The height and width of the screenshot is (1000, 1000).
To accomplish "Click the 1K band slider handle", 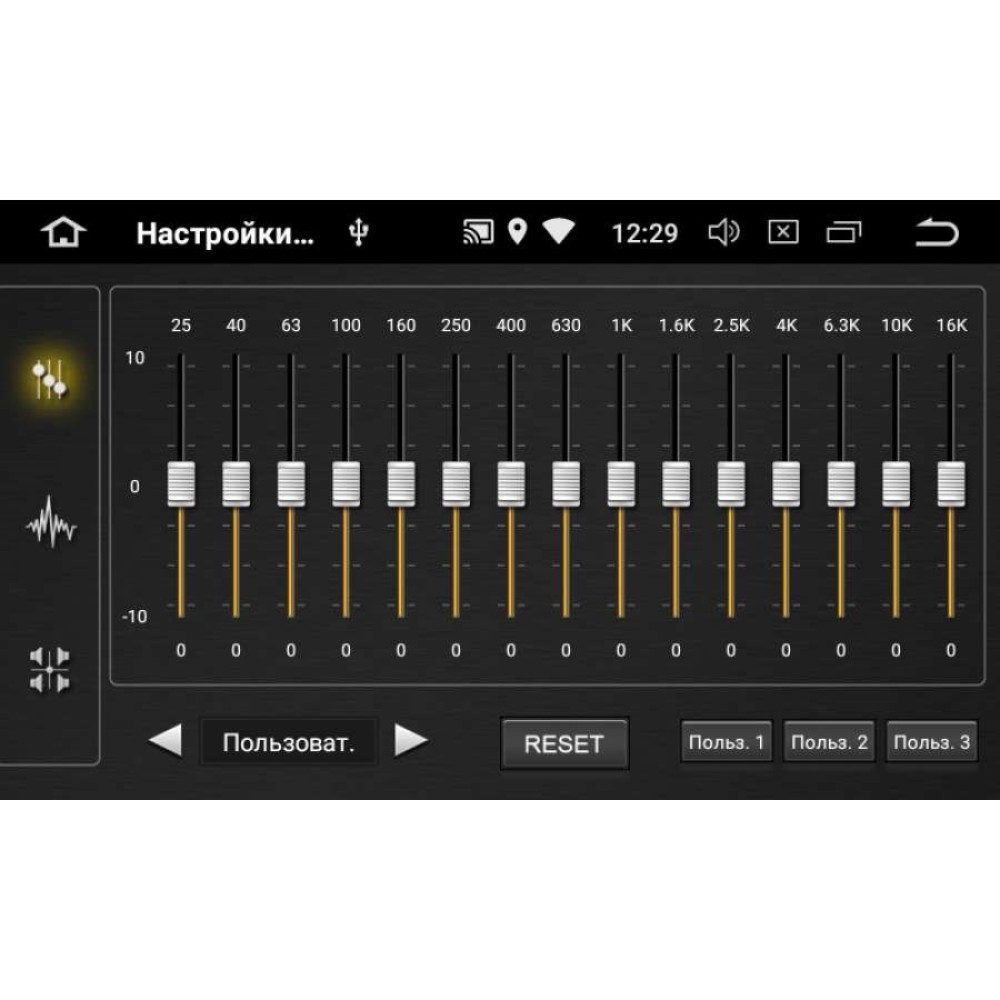I will point(621,485).
